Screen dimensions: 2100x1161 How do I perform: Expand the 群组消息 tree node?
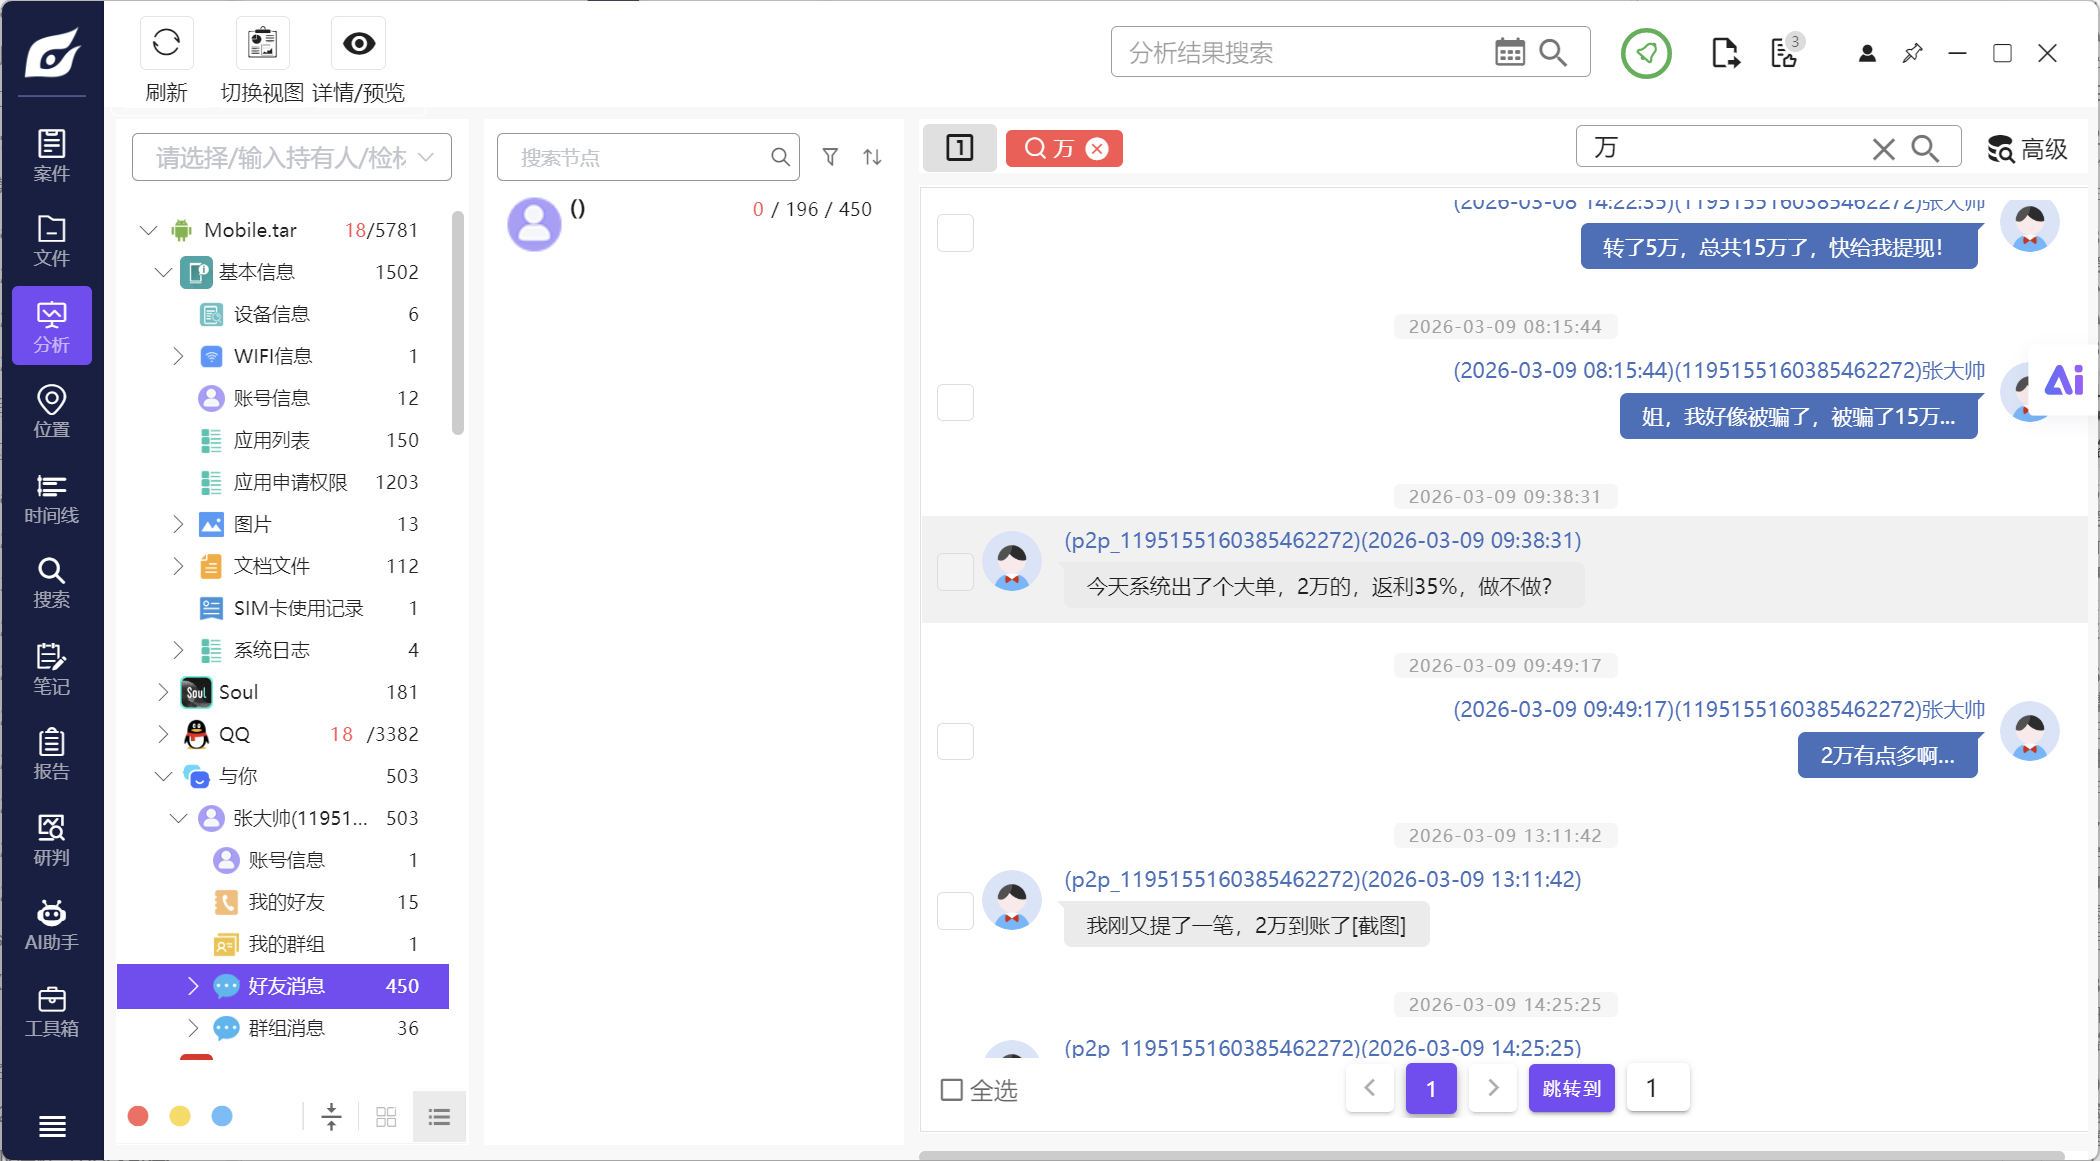click(193, 1028)
